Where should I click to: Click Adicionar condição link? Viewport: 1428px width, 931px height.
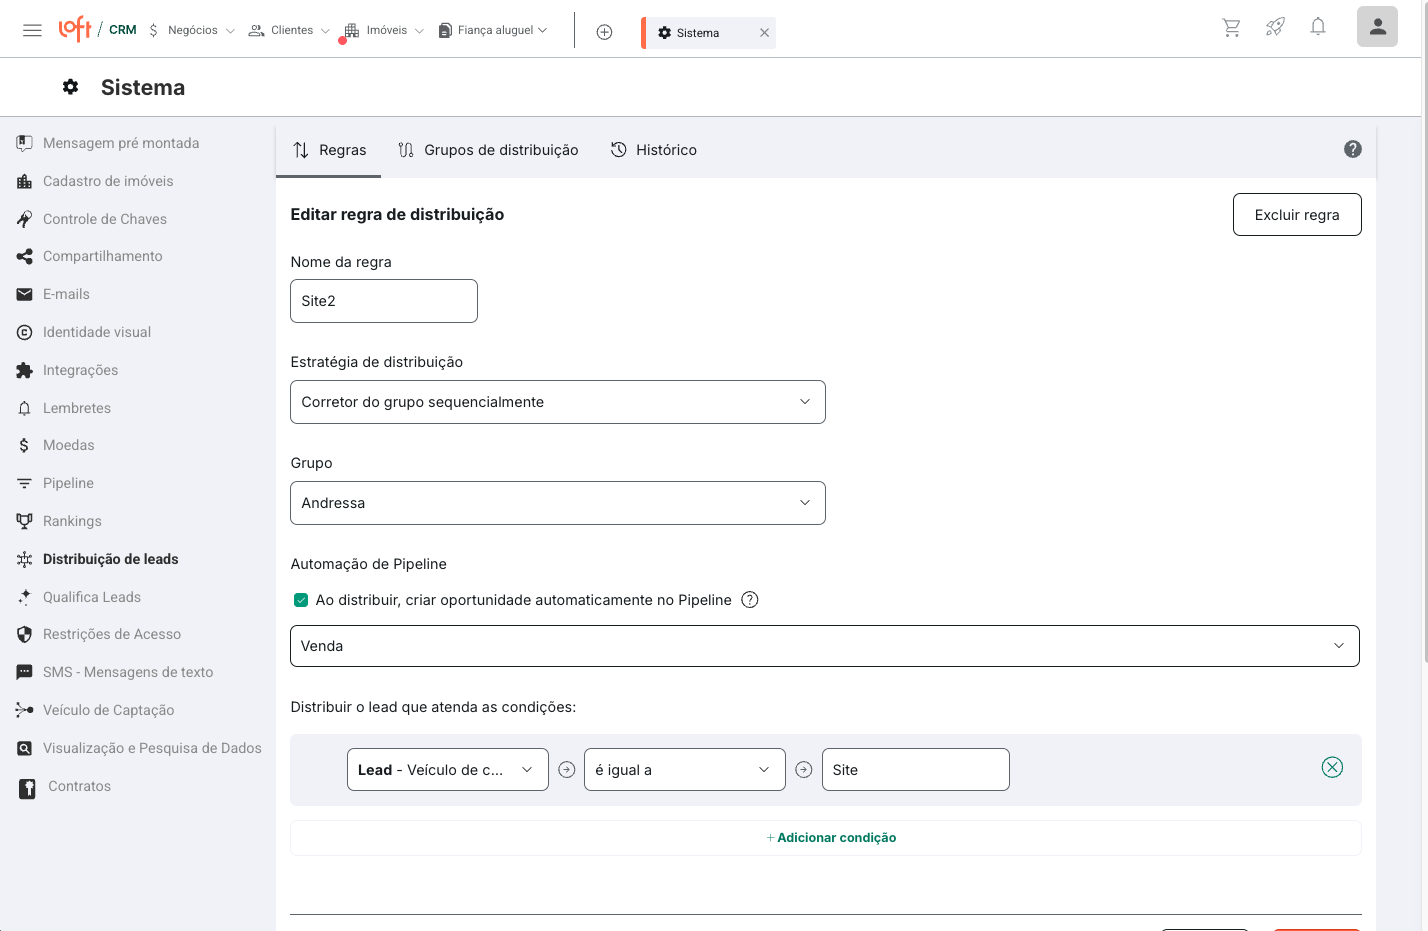point(831,838)
